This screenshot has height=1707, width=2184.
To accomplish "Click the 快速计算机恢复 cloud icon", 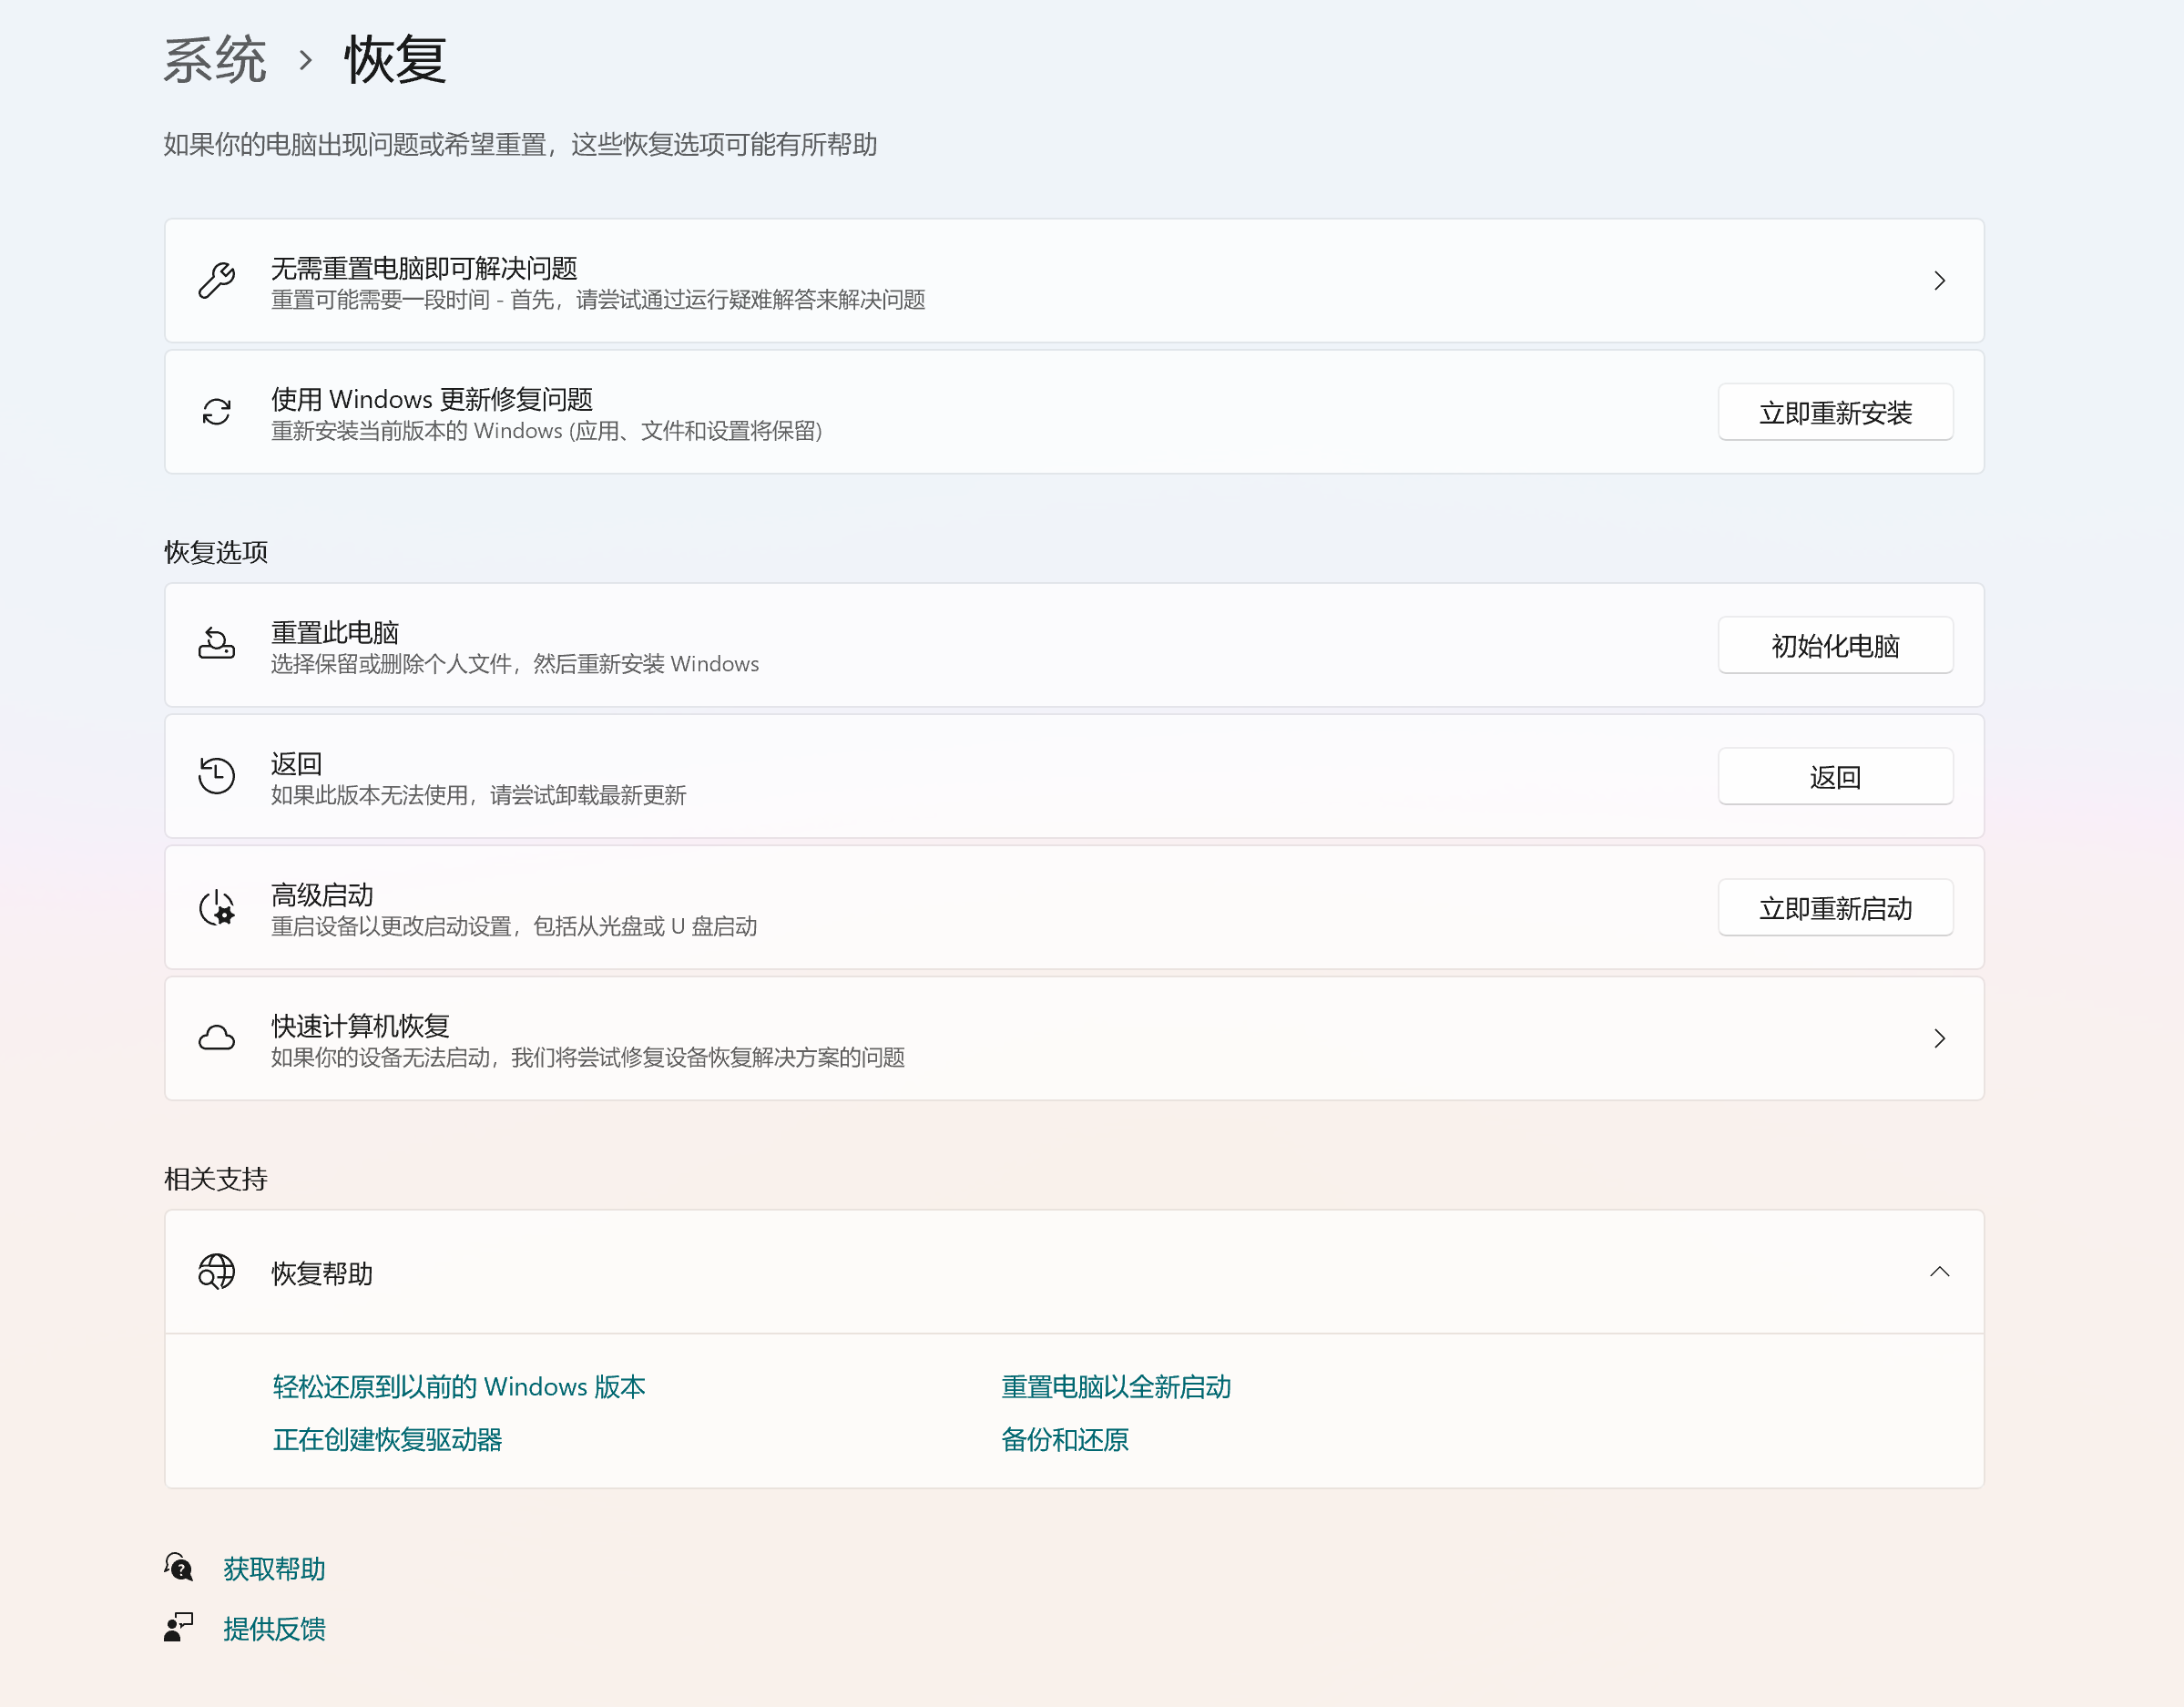I will pyautogui.click(x=216, y=1038).
